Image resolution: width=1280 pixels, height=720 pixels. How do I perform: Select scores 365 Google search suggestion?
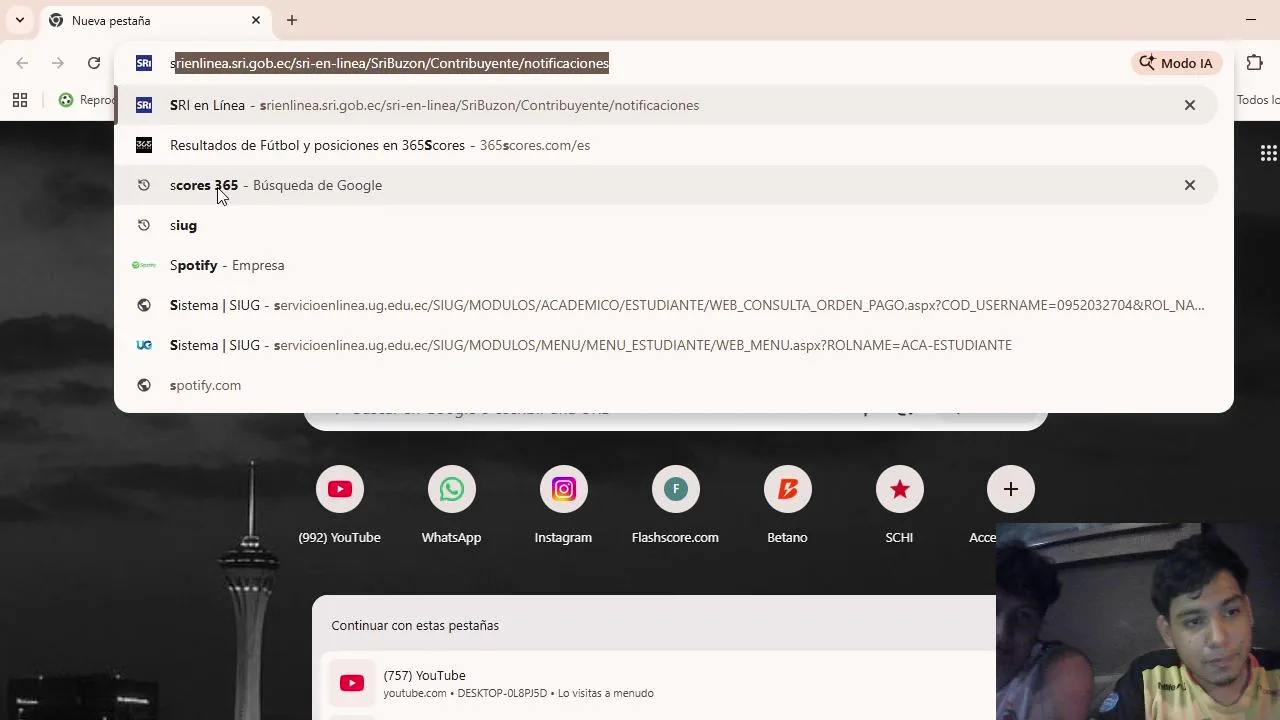pyautogui.click(x=665, y=185)
